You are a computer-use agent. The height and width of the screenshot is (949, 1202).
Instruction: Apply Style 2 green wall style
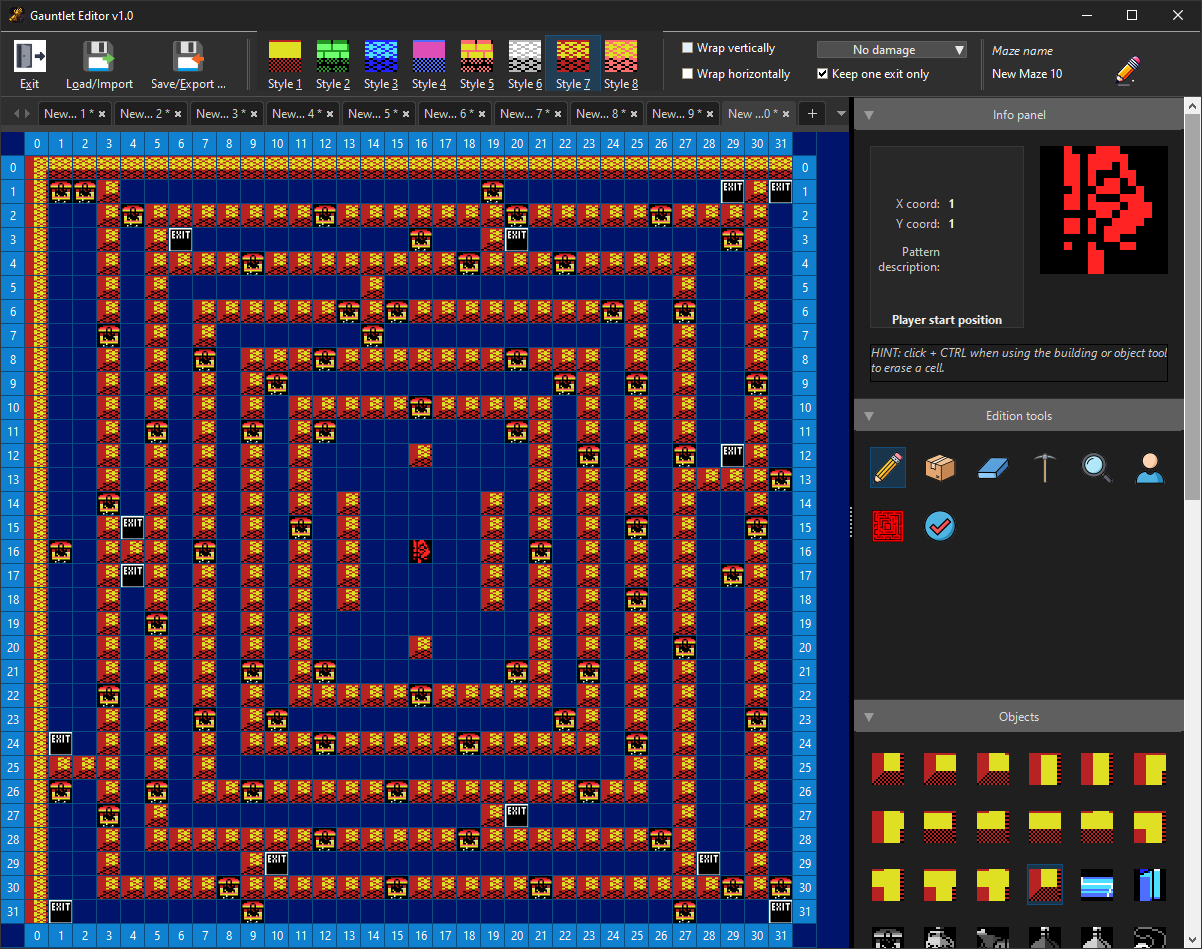pos(333,65)
